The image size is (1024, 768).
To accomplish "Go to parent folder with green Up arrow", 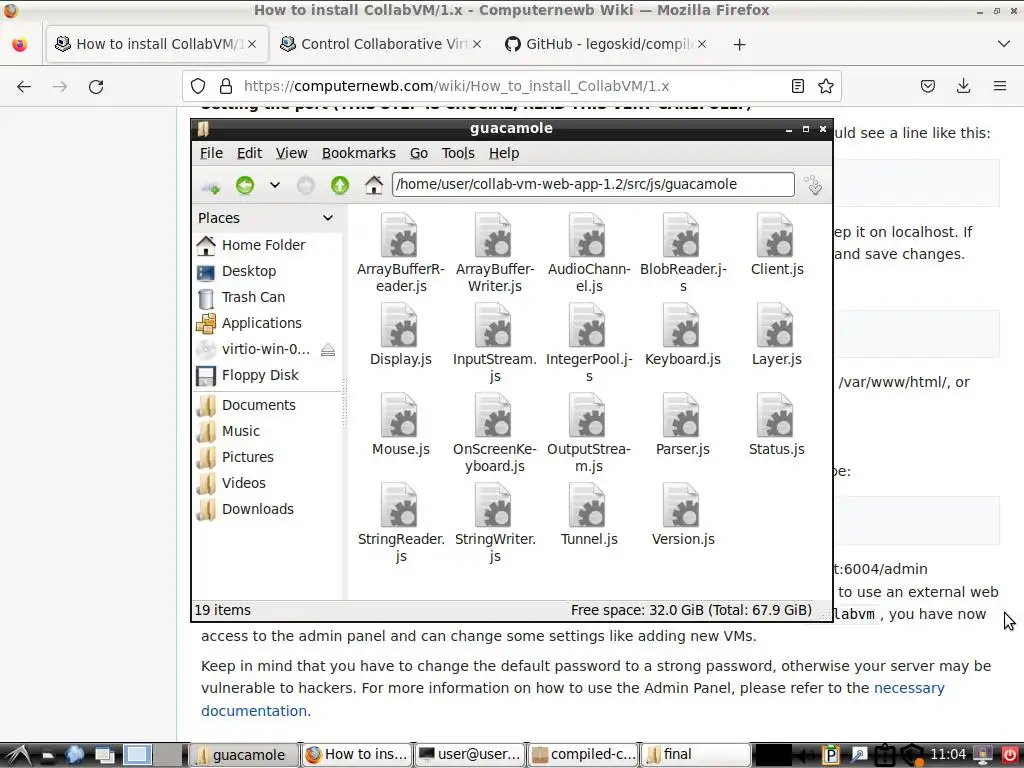I will (340, 185).
